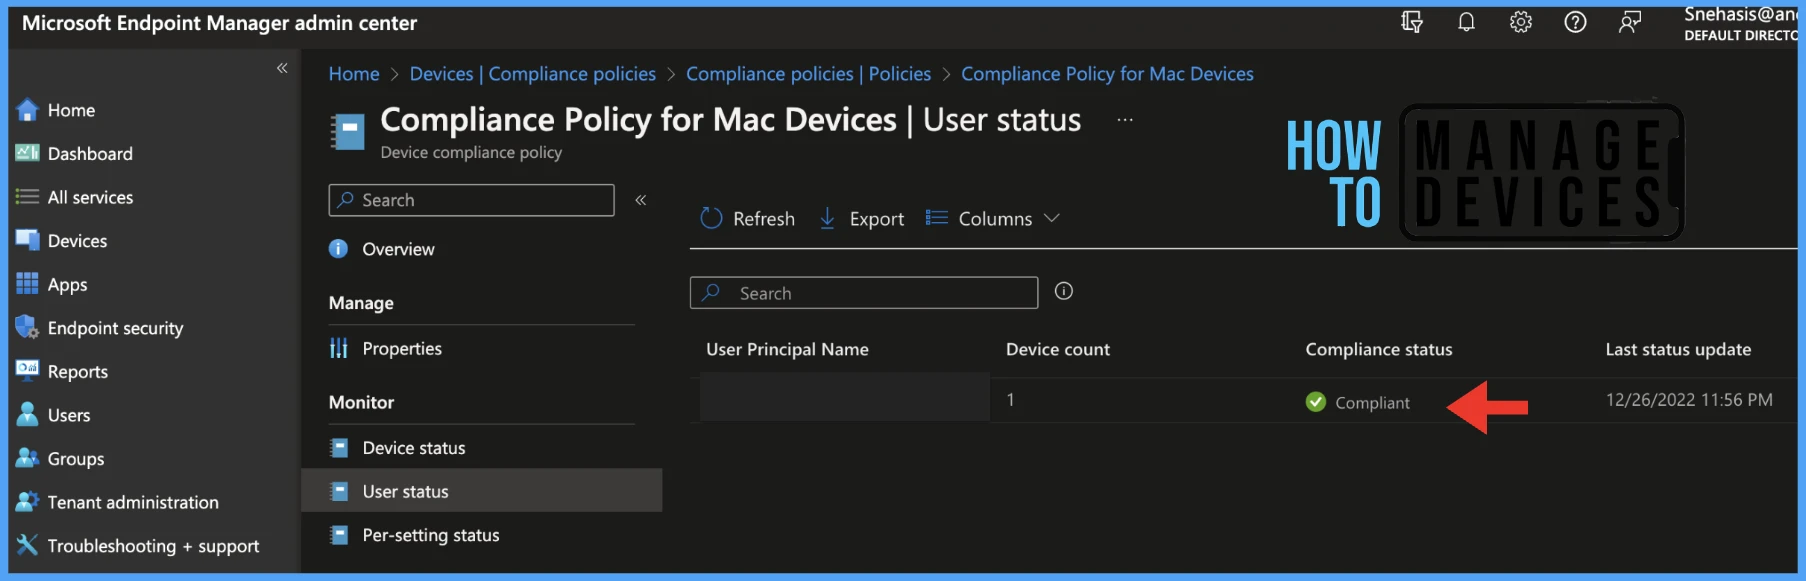Sort by User Principal Name column header

787,349
